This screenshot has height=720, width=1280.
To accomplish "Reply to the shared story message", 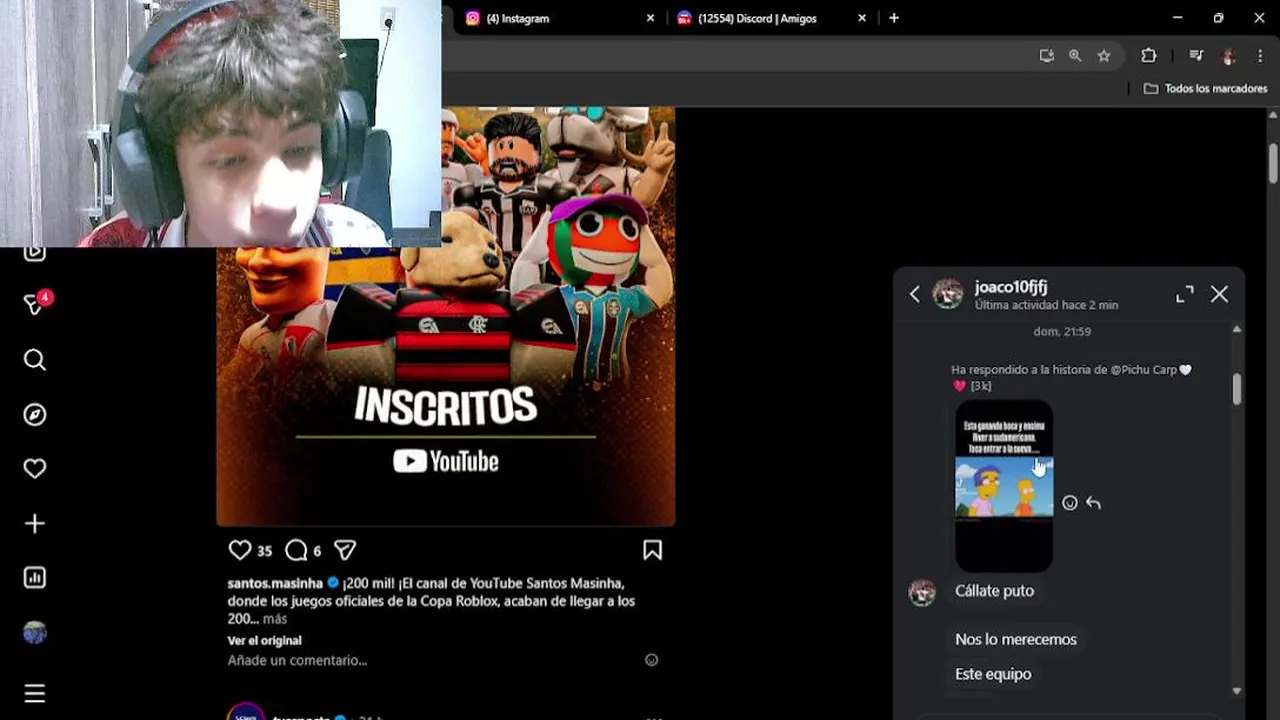I will (x=1093, y=503).
